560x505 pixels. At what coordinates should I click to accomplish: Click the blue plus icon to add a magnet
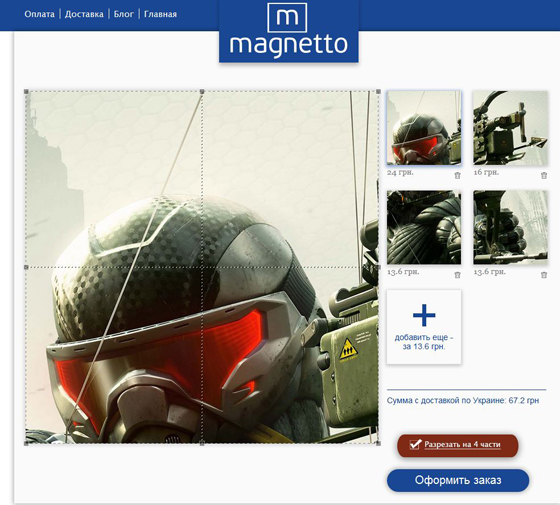coord(424,315)
